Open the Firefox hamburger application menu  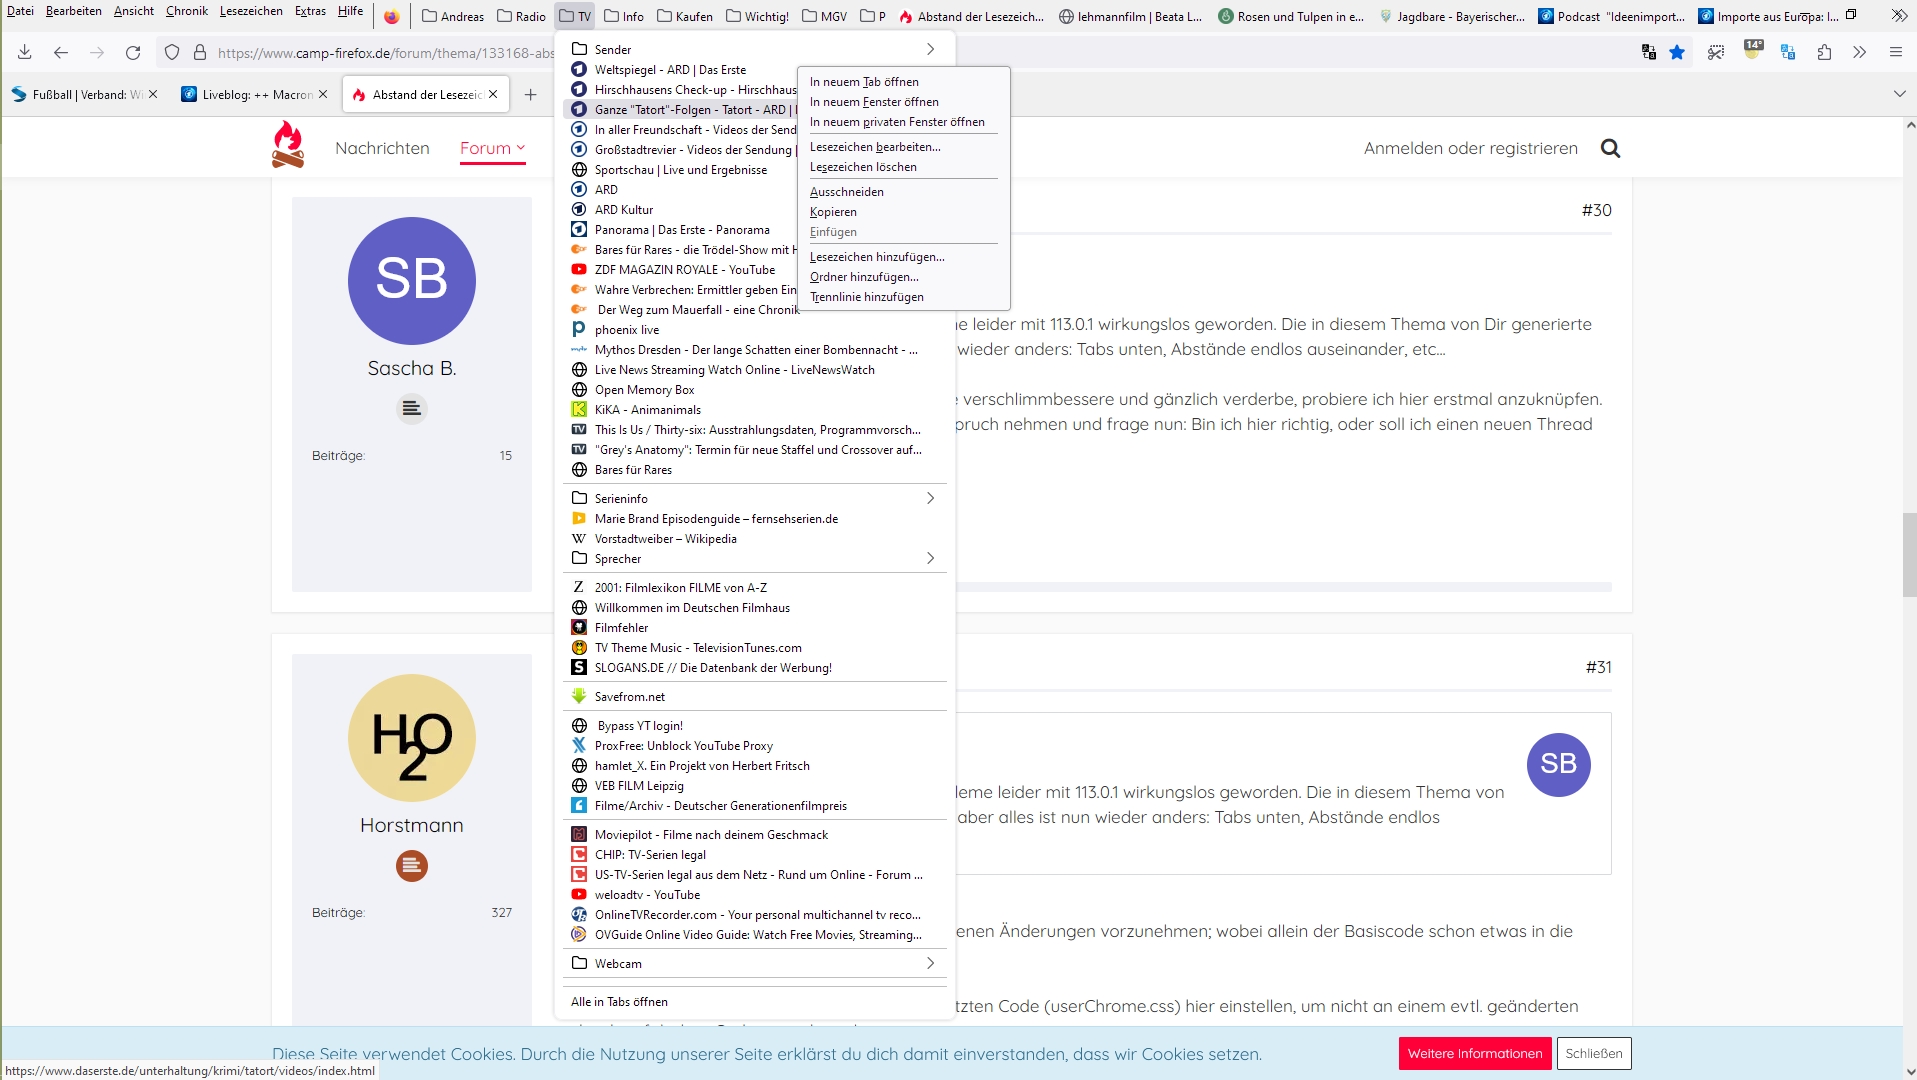coord(1895,53)
